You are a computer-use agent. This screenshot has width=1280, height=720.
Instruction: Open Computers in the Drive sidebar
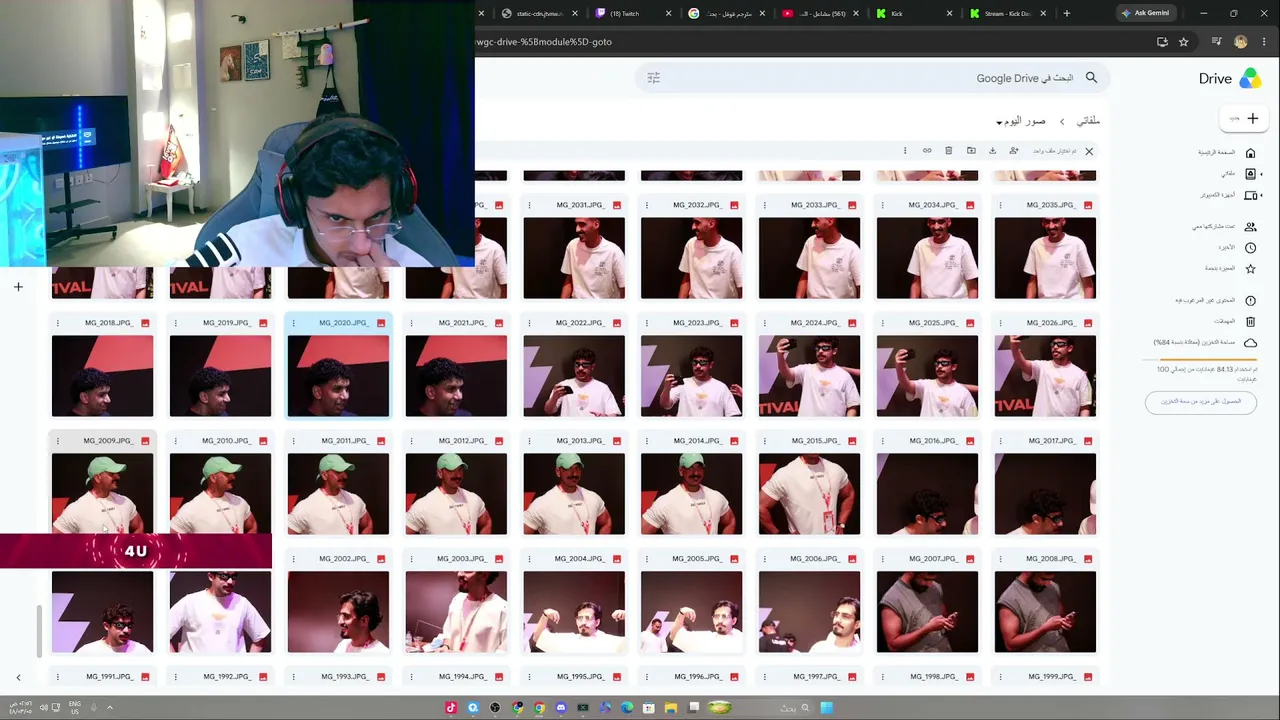click(1250, 195)
